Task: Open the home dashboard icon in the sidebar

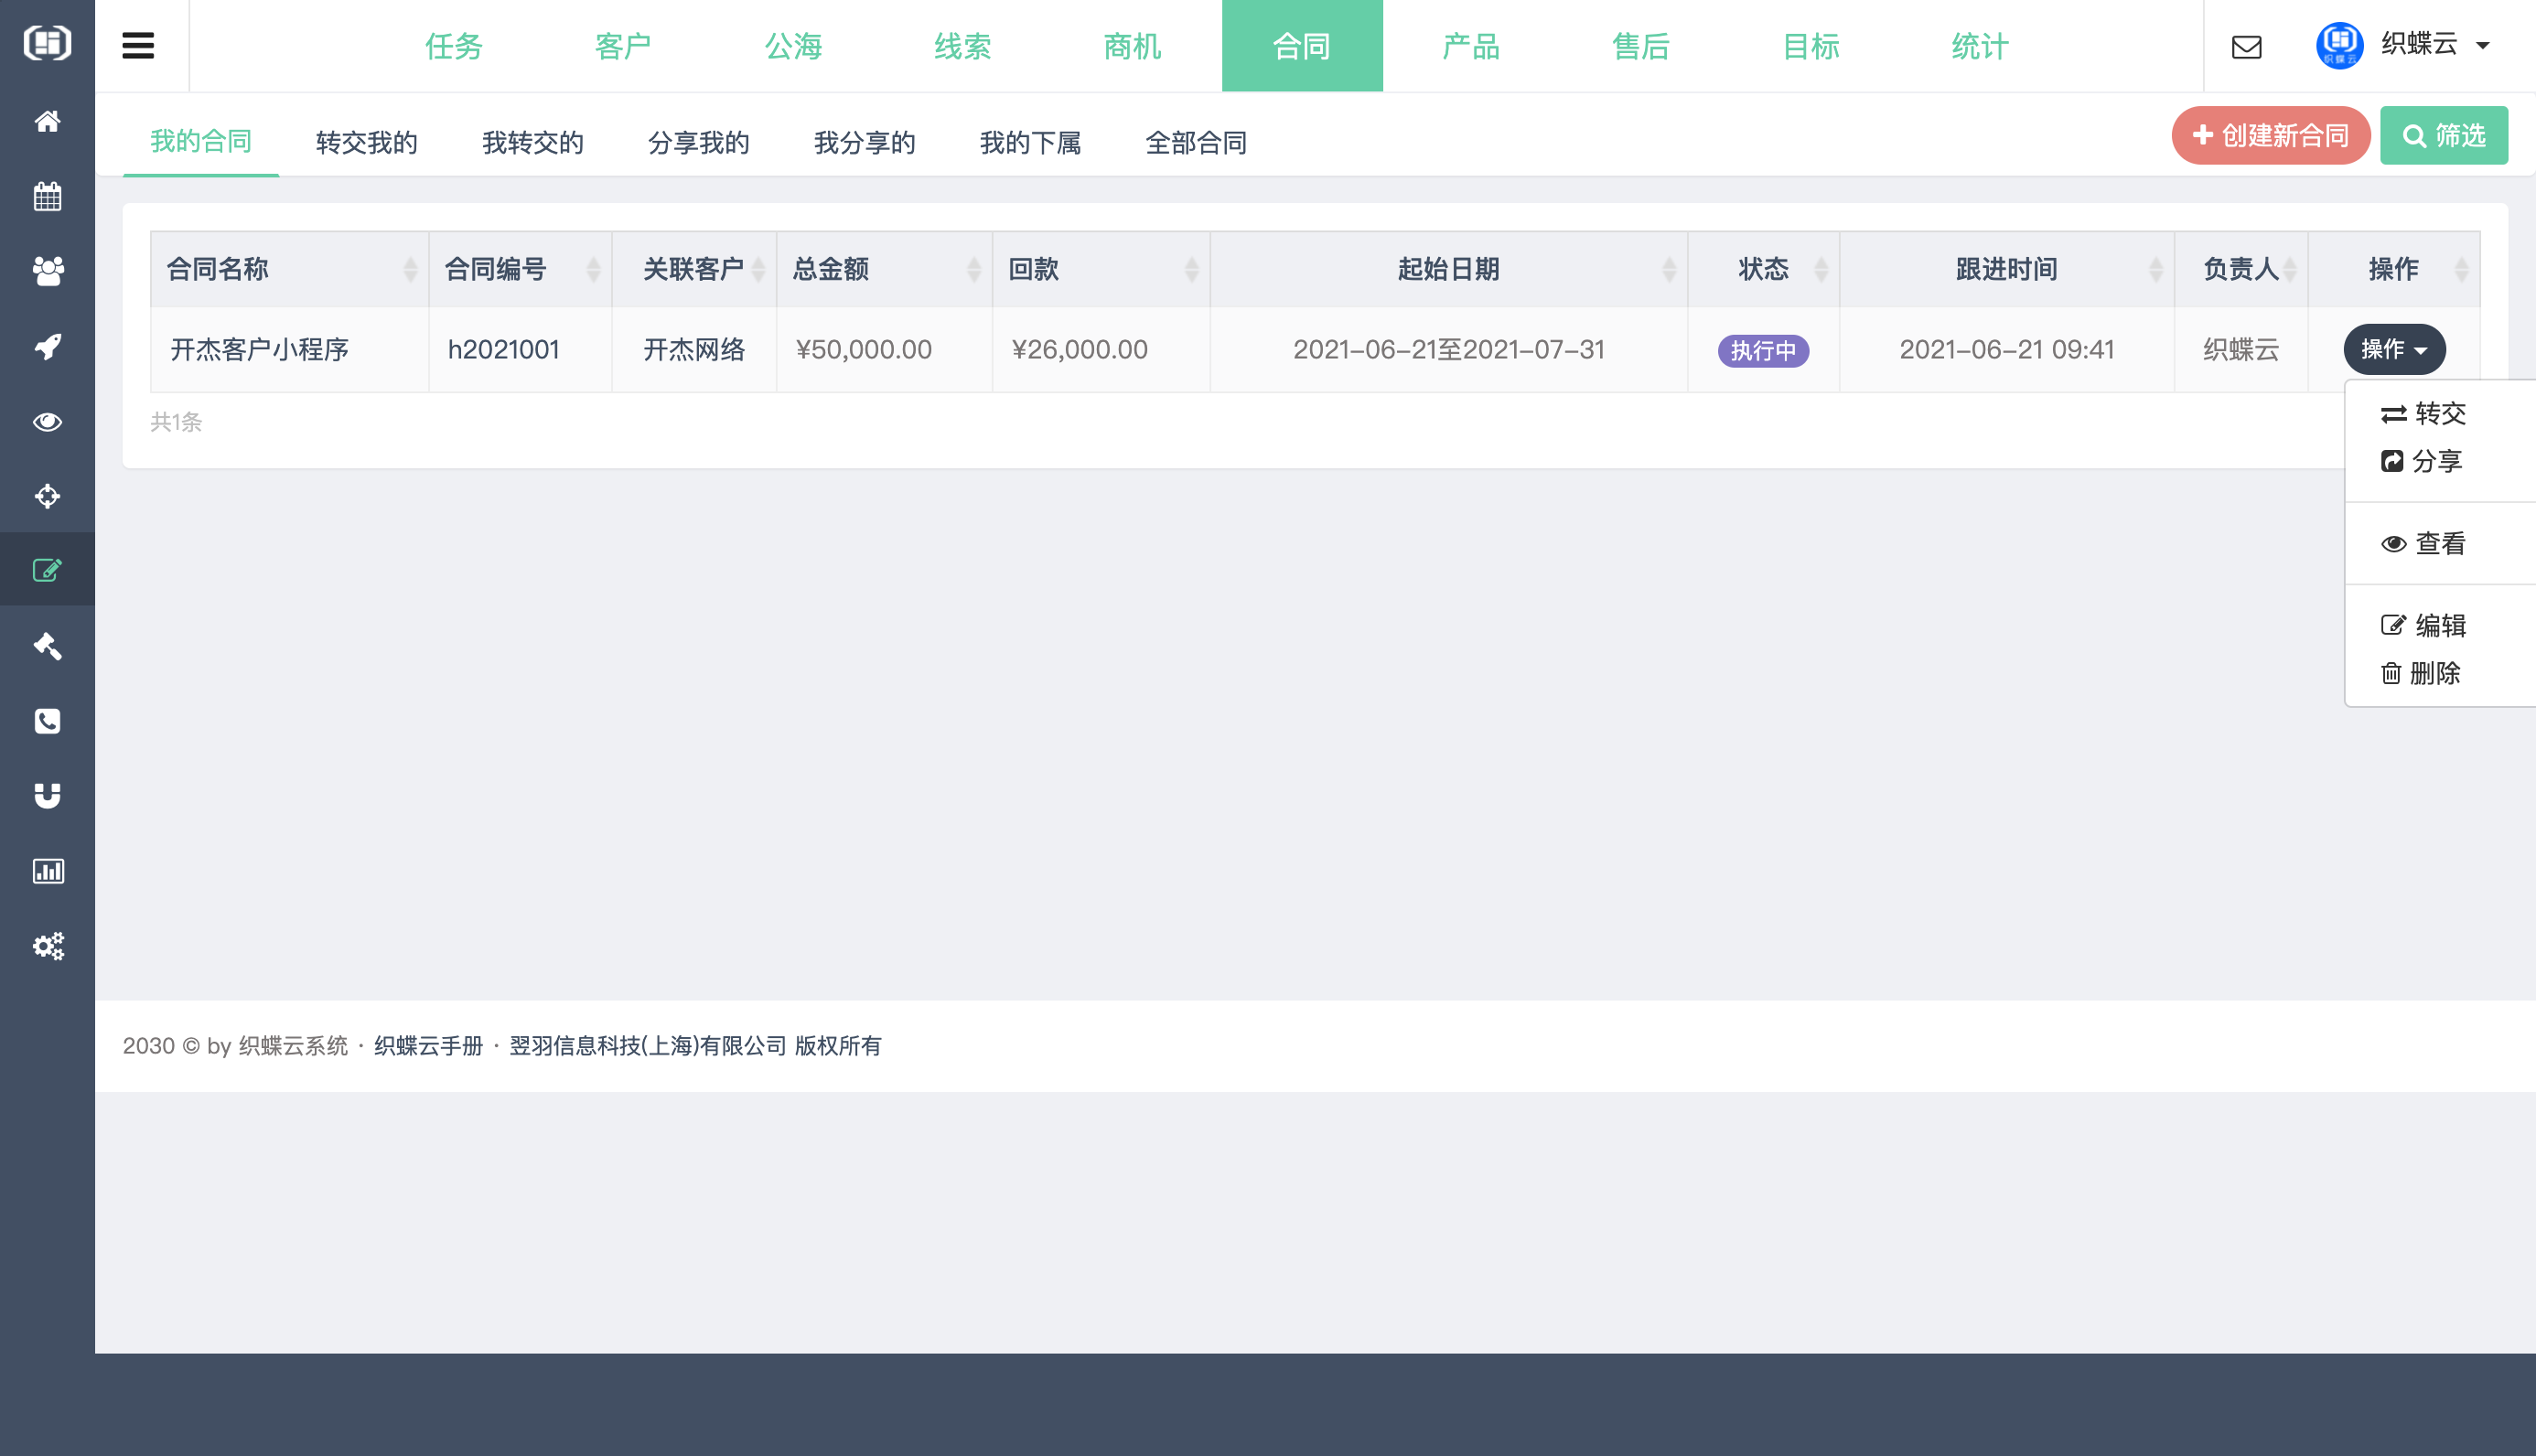Action: coord(47,121)
